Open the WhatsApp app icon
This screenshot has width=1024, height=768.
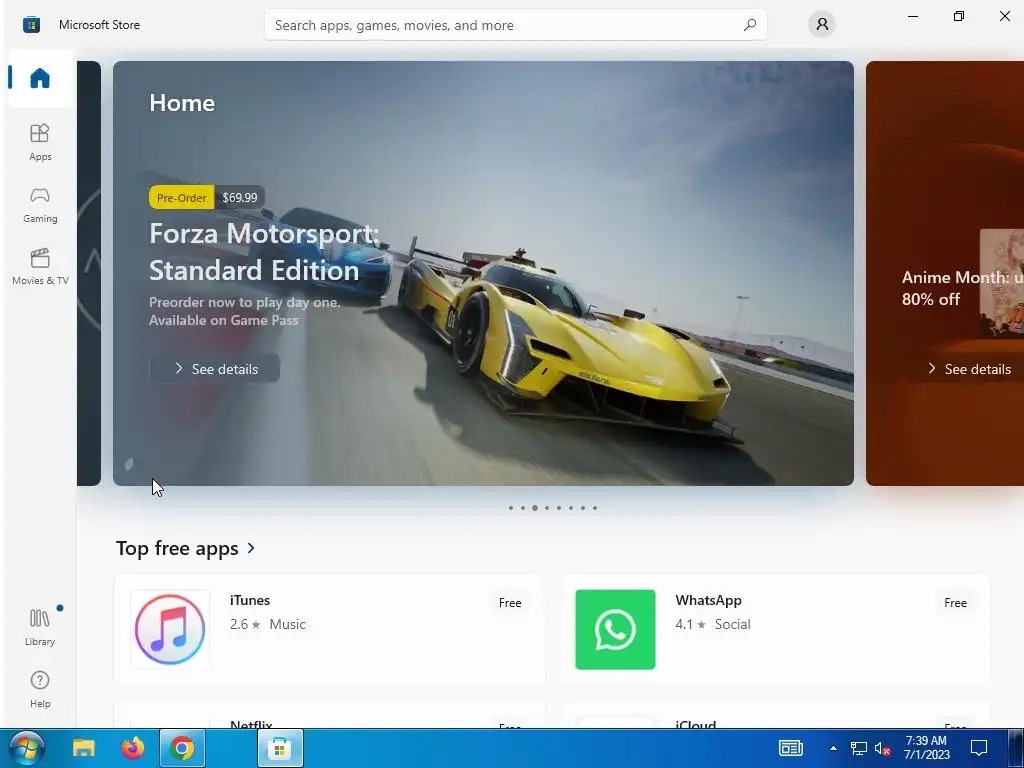[x=615, y=630]
